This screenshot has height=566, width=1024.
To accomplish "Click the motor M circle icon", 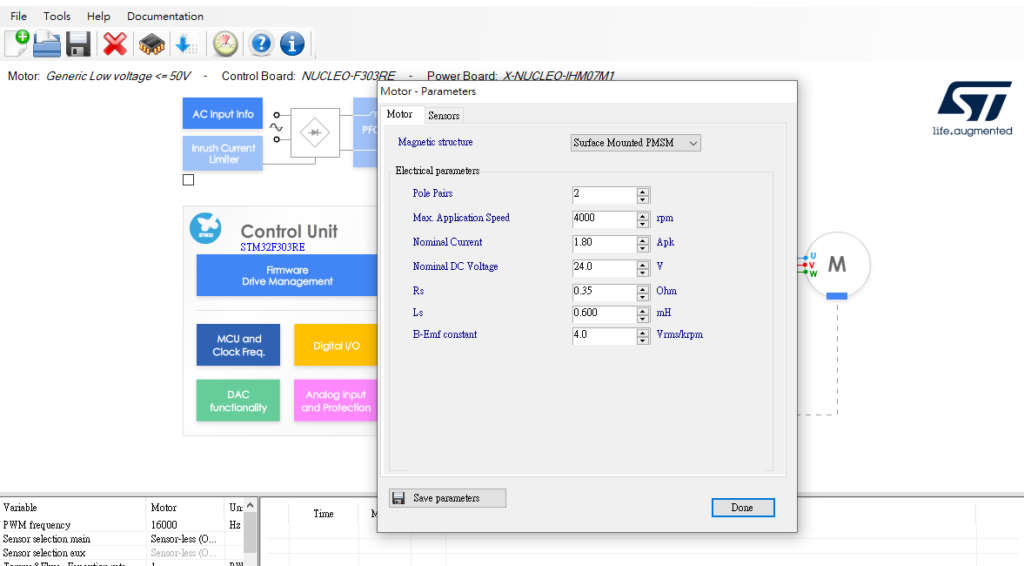I will (837, 264).
